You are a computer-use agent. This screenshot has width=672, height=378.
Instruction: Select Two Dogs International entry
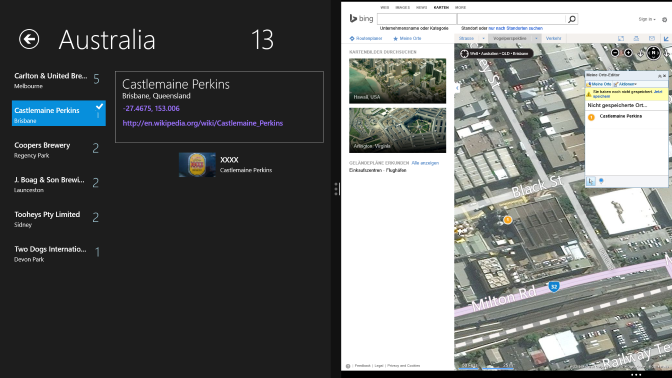pyautogui.click(x=58, y=253)
